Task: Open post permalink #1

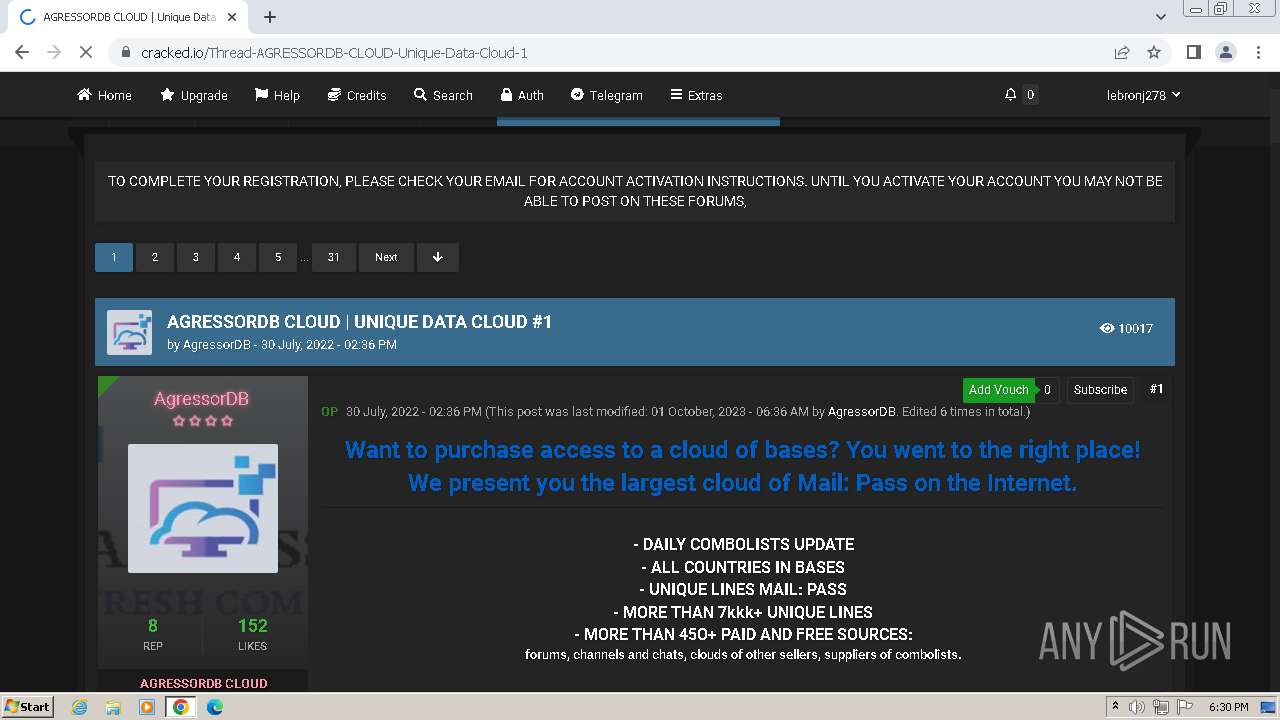Action: coord(1156,389)
